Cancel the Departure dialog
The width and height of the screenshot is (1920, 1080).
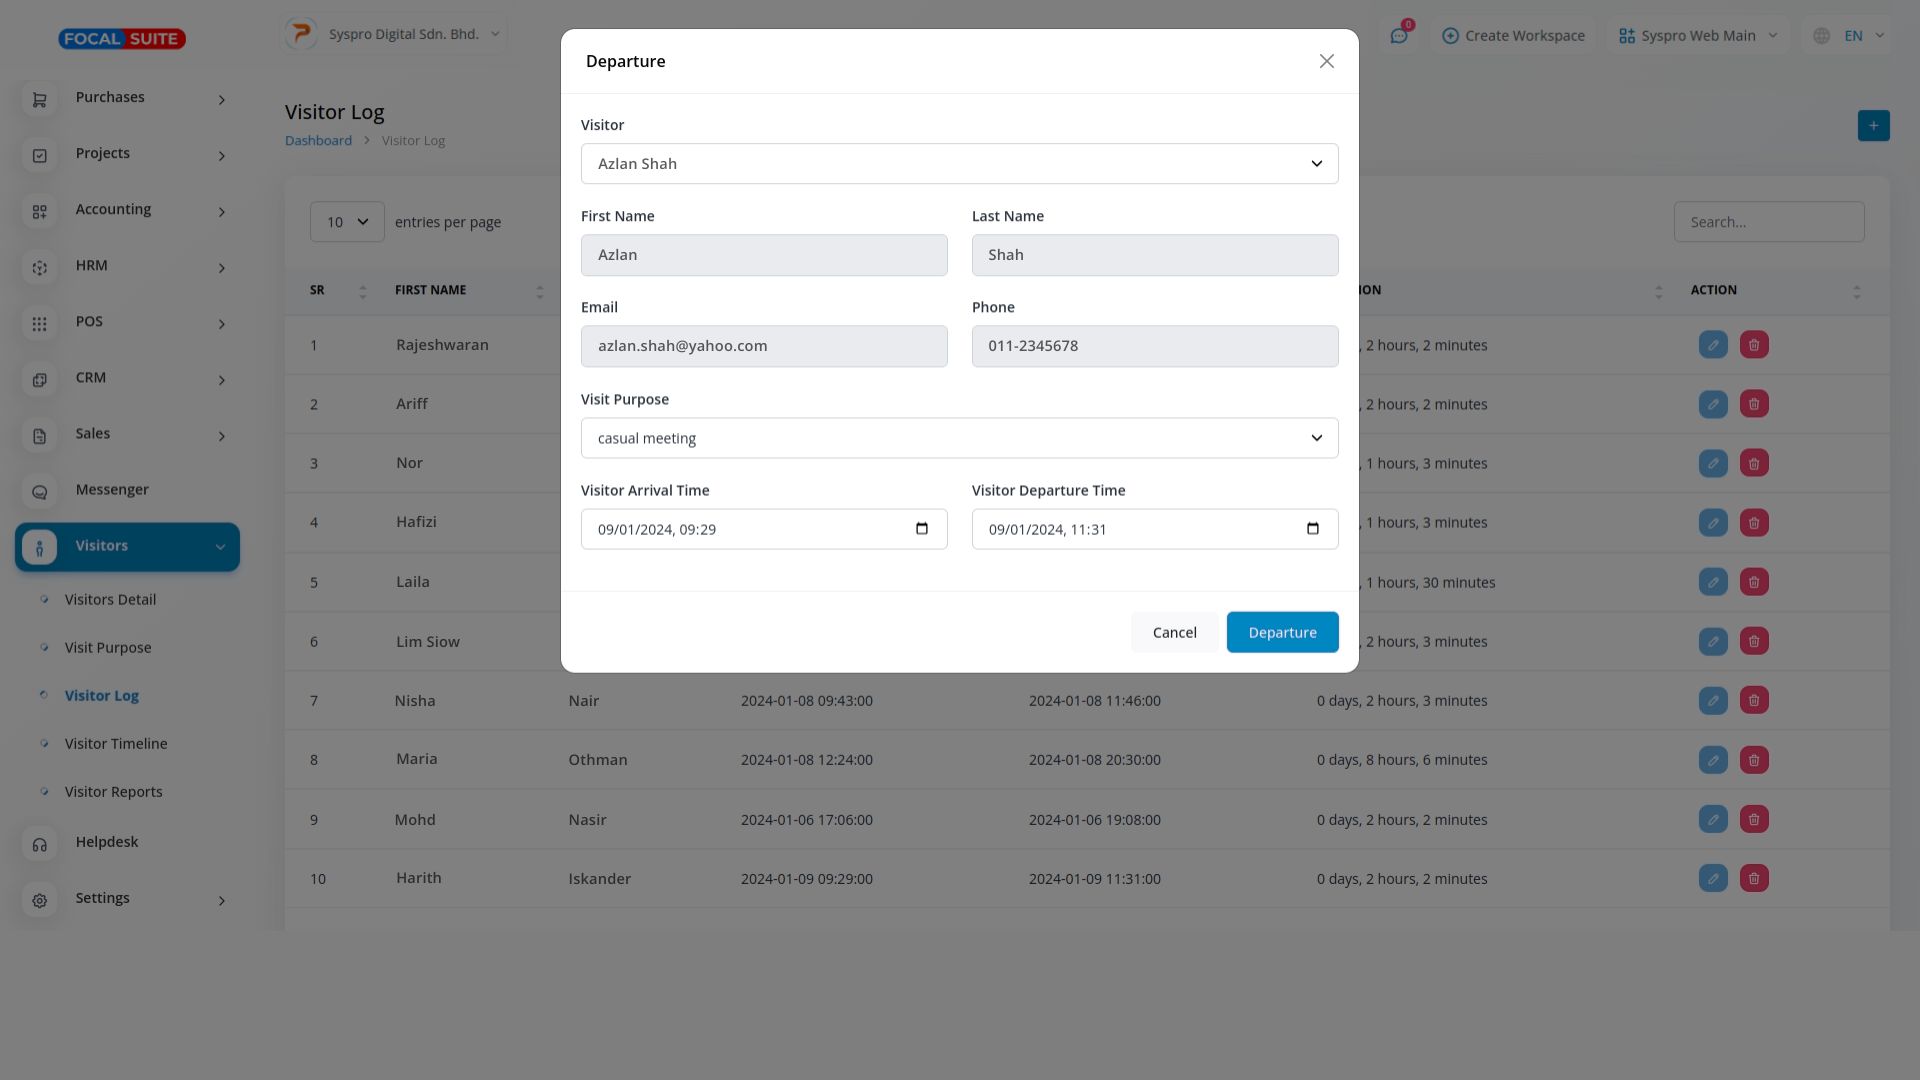tap(1174, 632)
